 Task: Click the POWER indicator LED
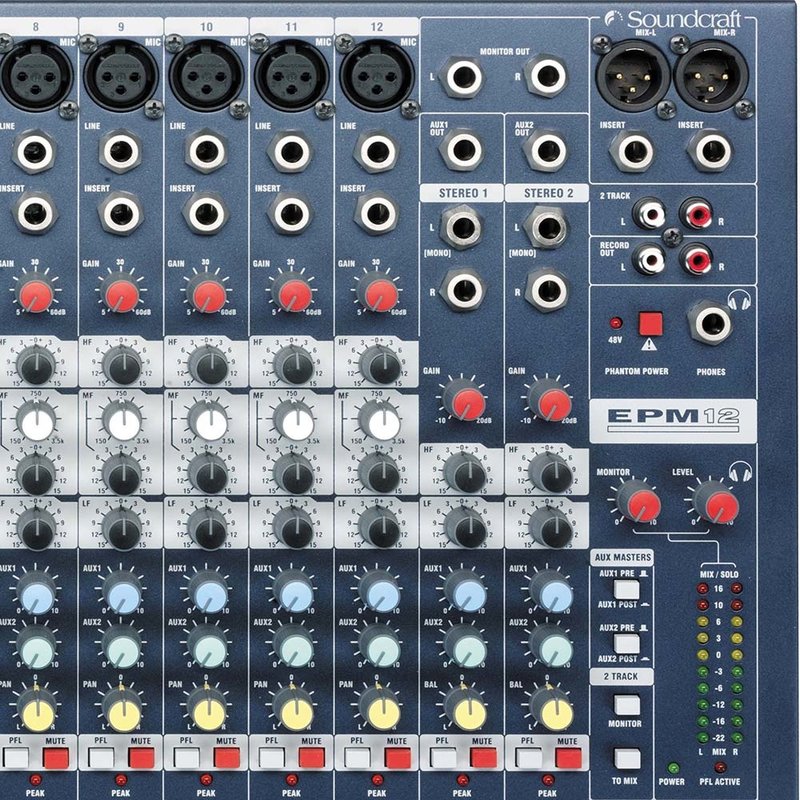tap(674, 768)
